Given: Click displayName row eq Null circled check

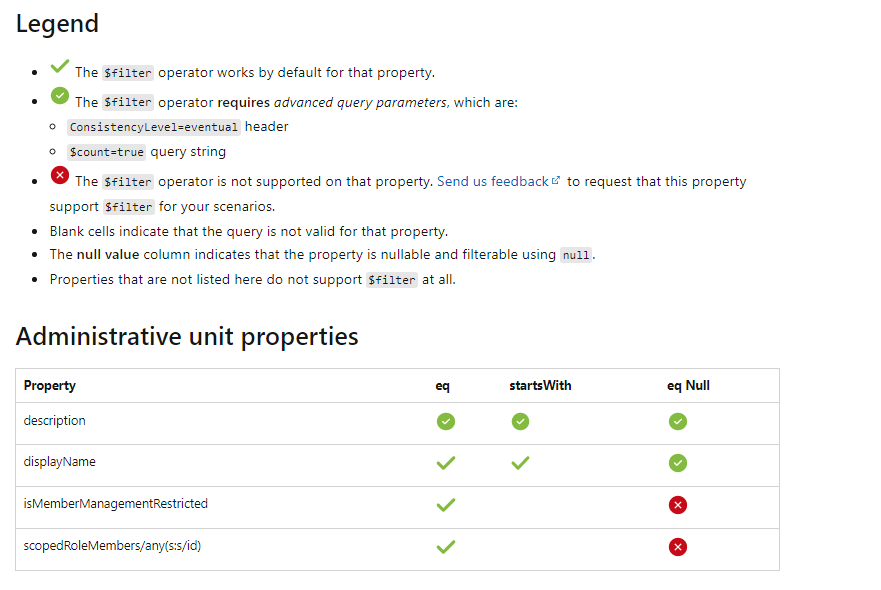Looking at the screenshot, I should tap(678, 463).
